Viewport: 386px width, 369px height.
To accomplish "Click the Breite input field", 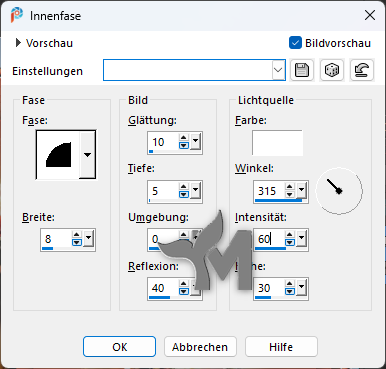I will 56,239.
